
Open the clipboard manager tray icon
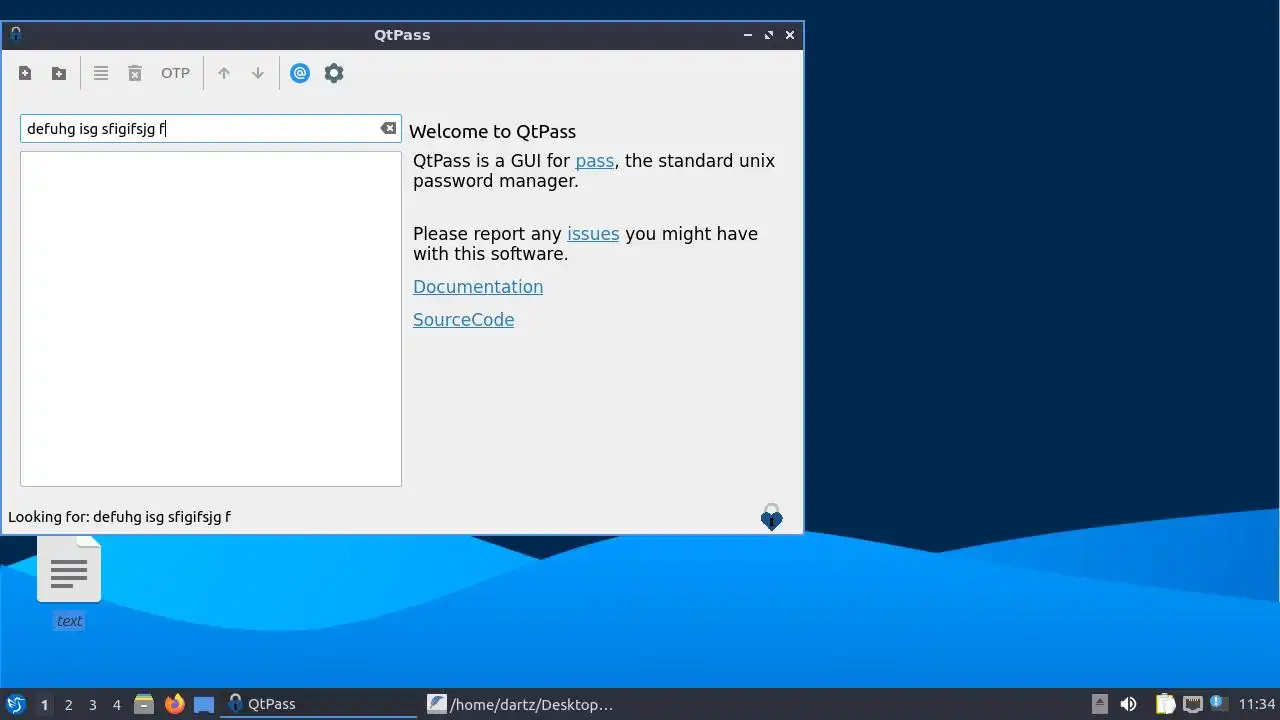(x=1165, y=704)
